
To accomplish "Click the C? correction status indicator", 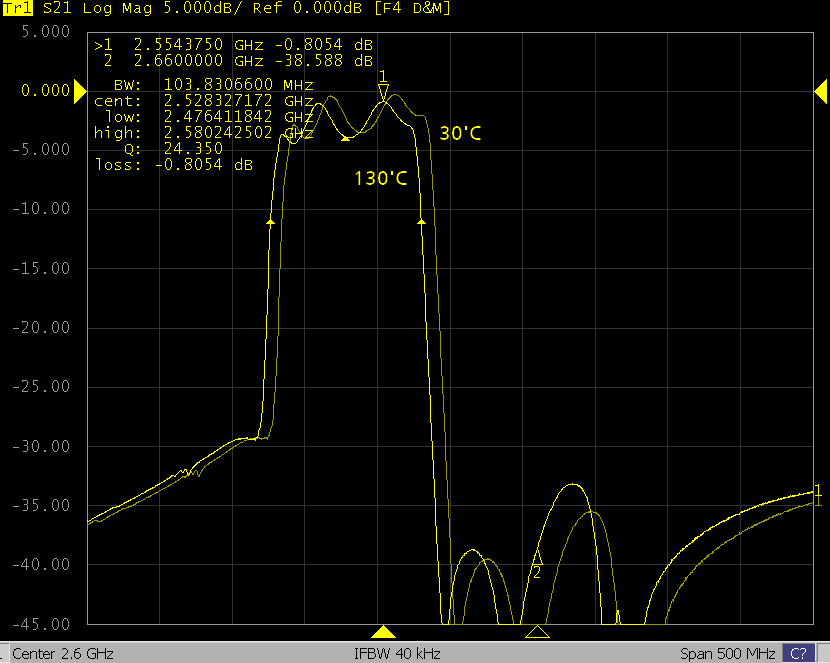I will 797,654.
